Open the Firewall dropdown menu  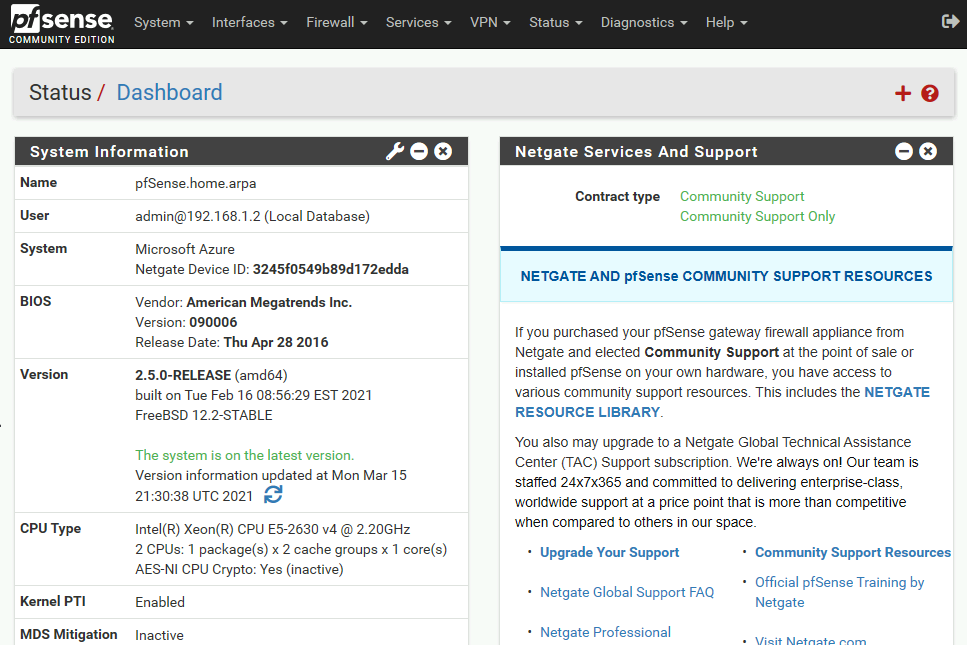[337, 23]
